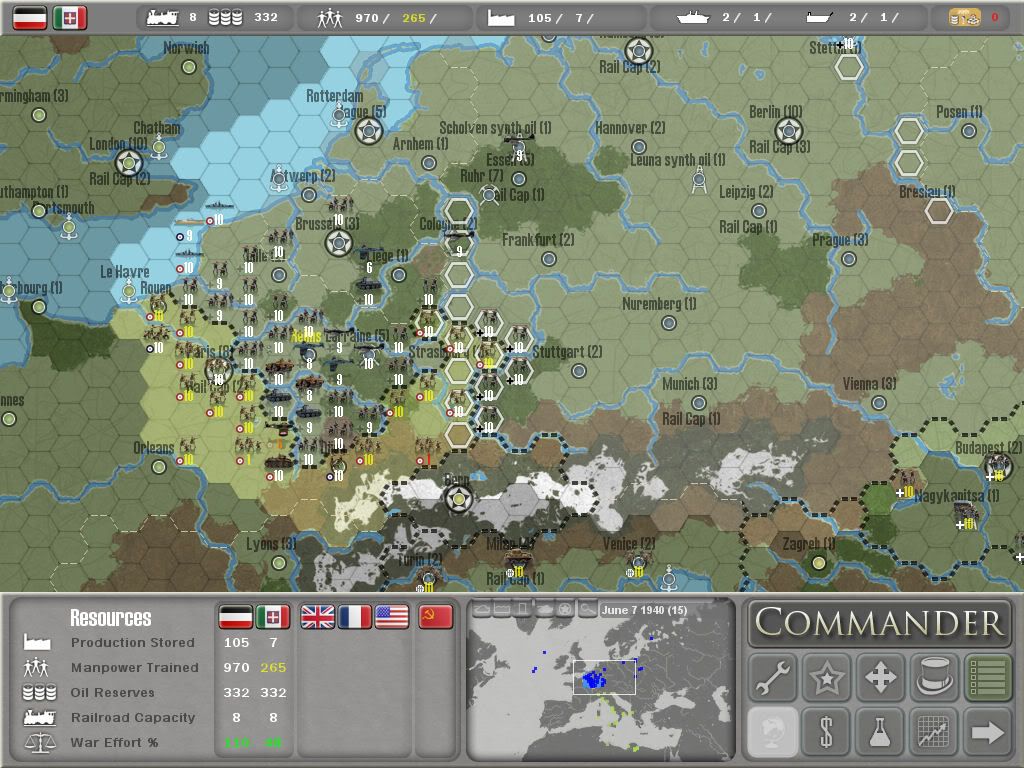This screenshot has width=1024, height=768.
Task: Click the United Kingdom flag in Resources
Action: click(x=318, y=617)
